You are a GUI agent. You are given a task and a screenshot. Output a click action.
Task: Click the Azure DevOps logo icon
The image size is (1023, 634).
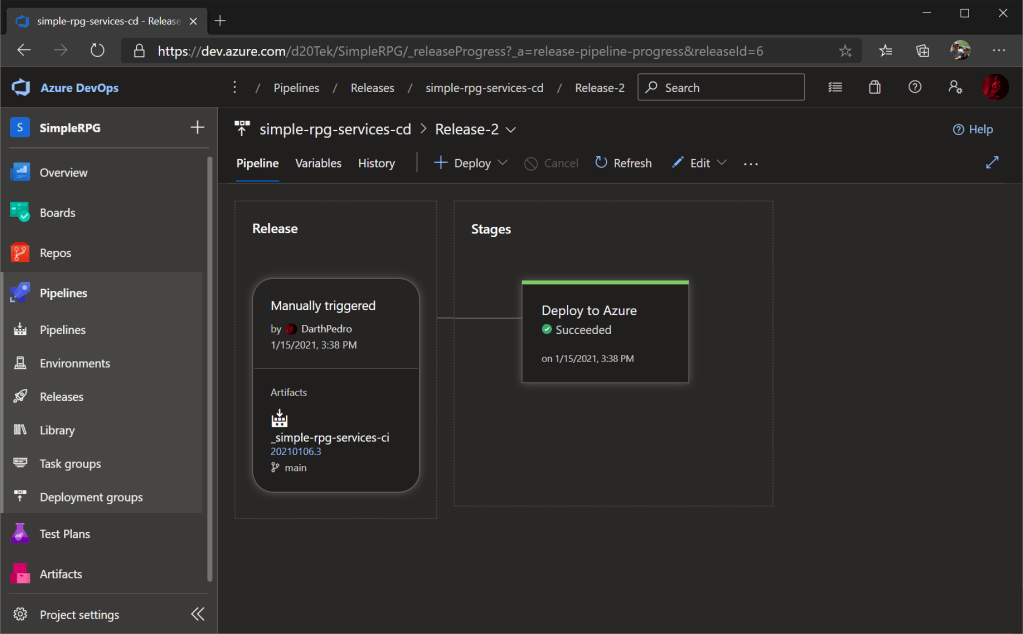point(21,88)
